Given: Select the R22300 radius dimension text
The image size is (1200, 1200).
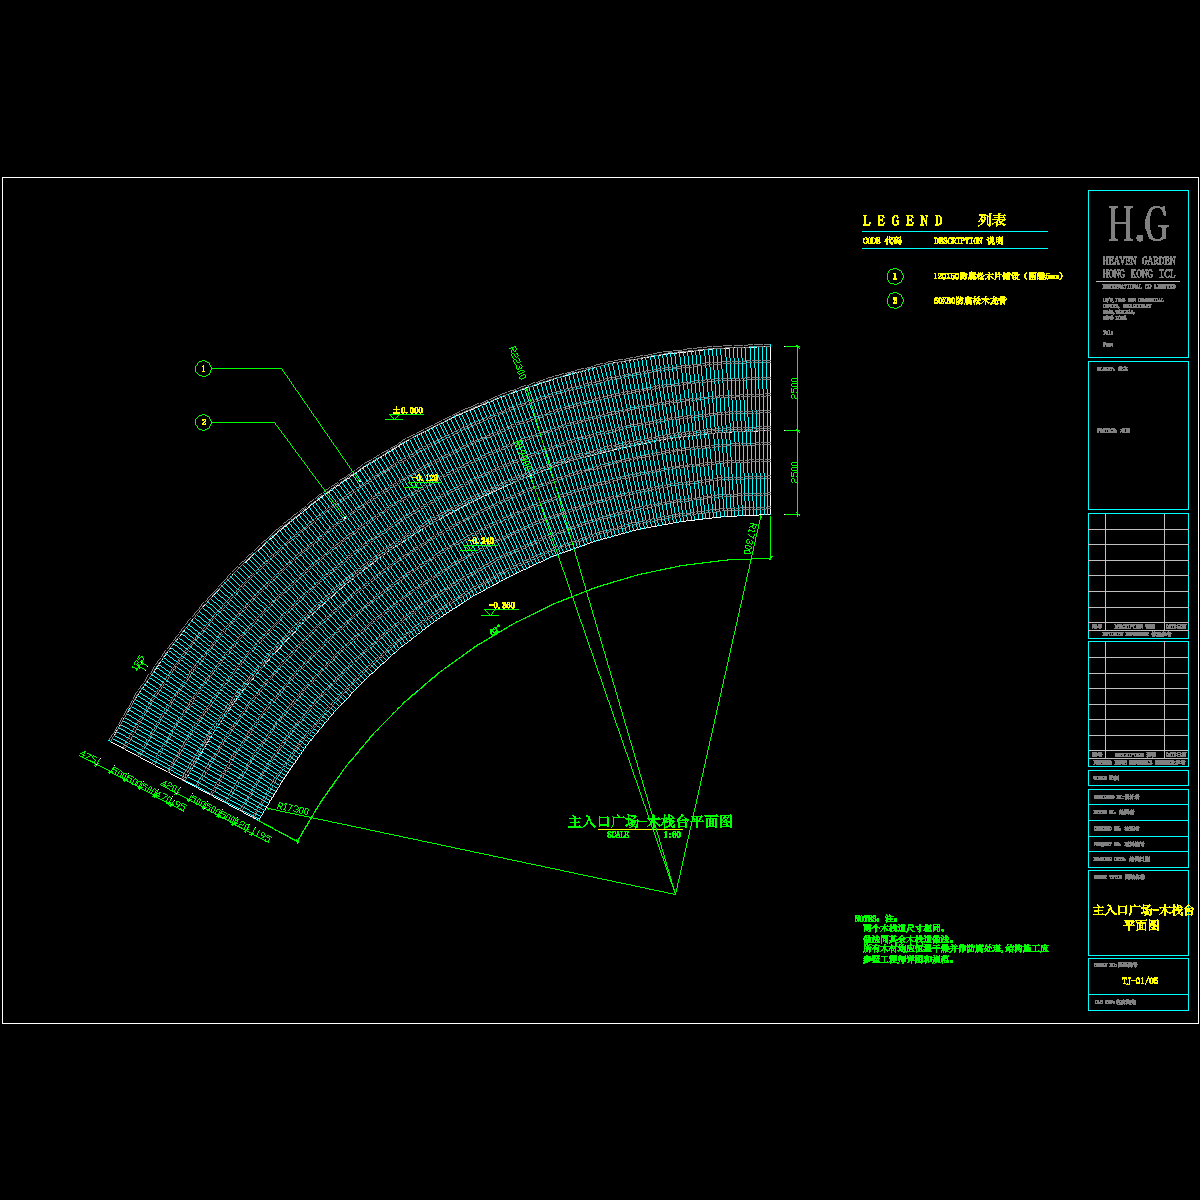Looking at the screenshot, I should (517, 362).
